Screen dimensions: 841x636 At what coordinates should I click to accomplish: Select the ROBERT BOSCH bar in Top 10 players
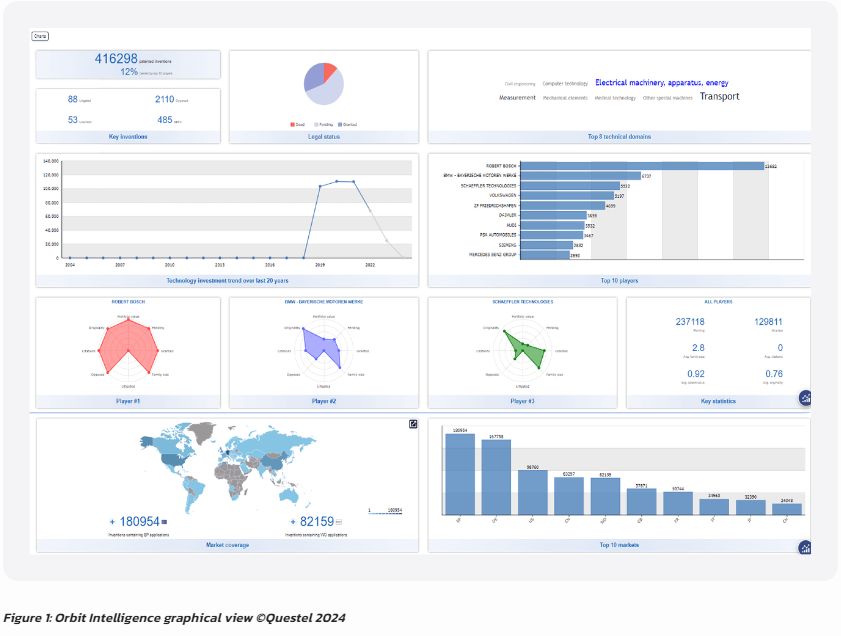pyautogui.click(x=642, y=166)
